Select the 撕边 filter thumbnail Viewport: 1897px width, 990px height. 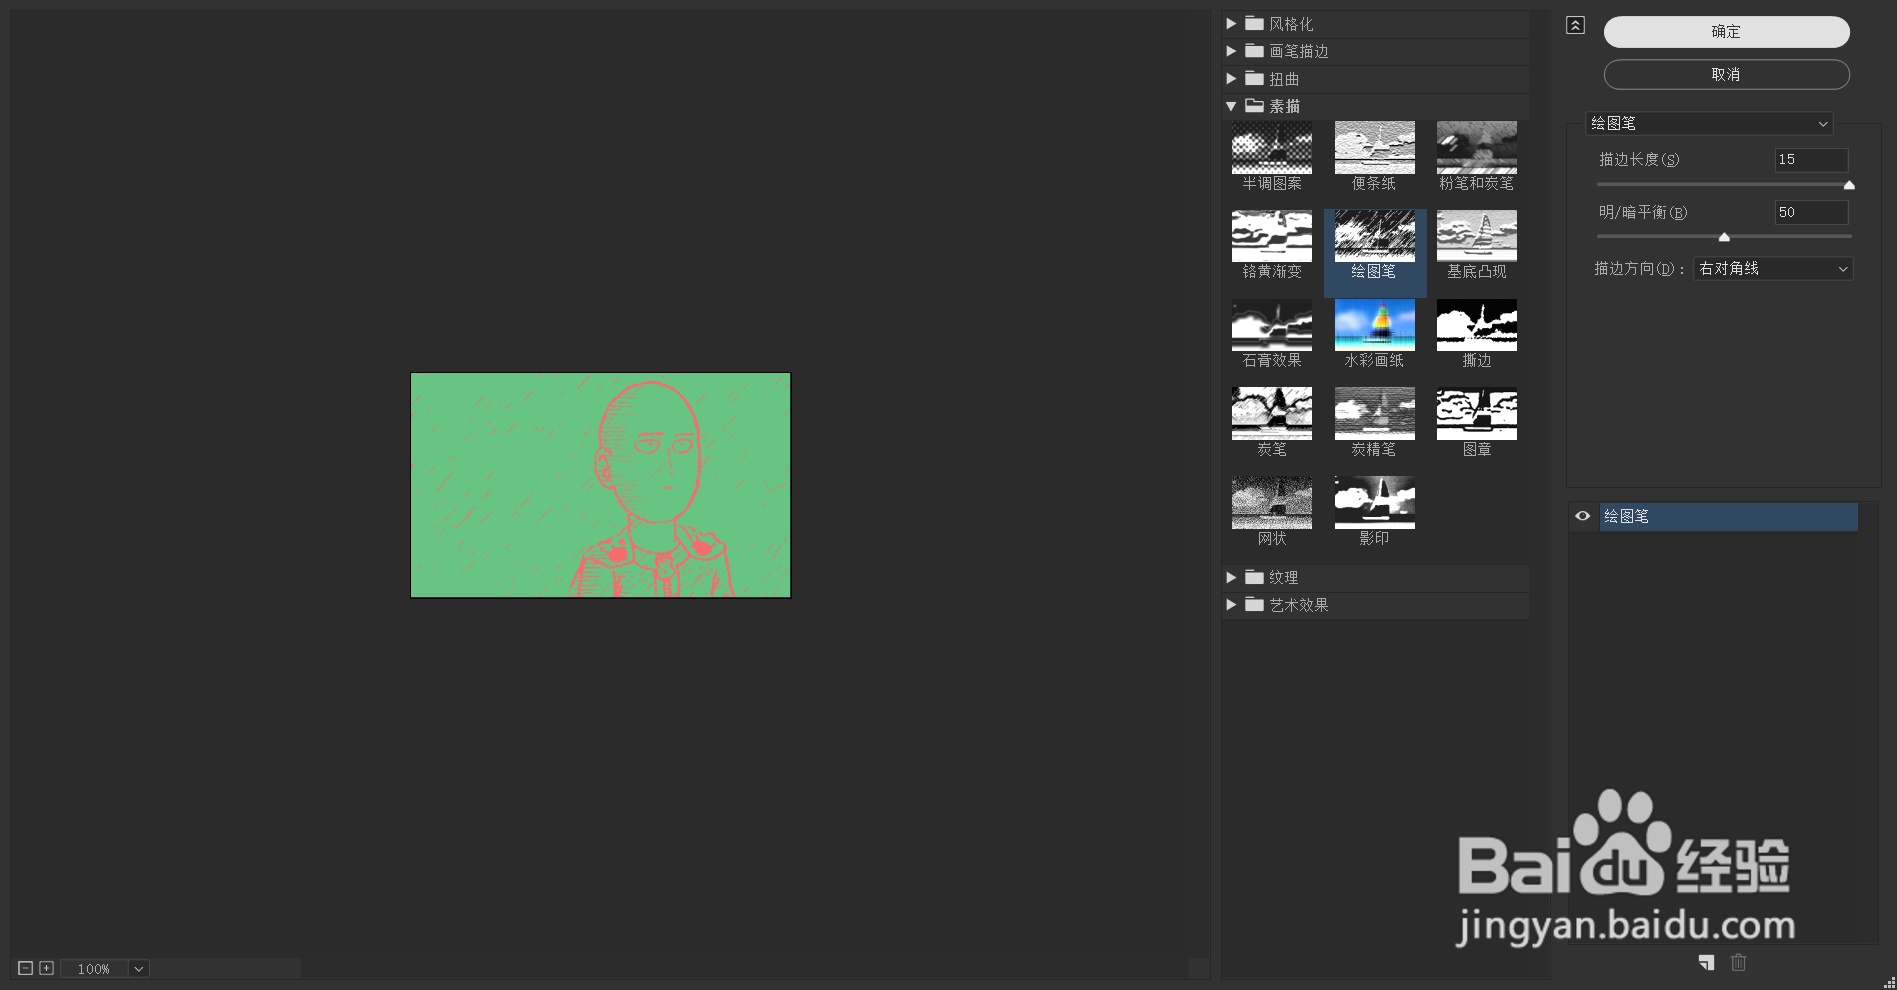[1476, 325]
